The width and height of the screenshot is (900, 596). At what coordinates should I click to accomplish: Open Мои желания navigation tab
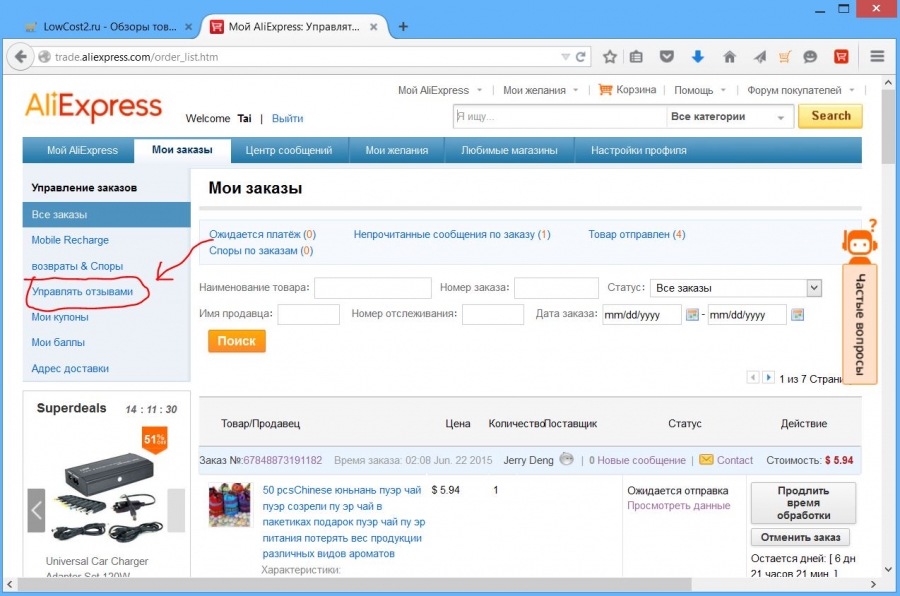click(397, 150)
